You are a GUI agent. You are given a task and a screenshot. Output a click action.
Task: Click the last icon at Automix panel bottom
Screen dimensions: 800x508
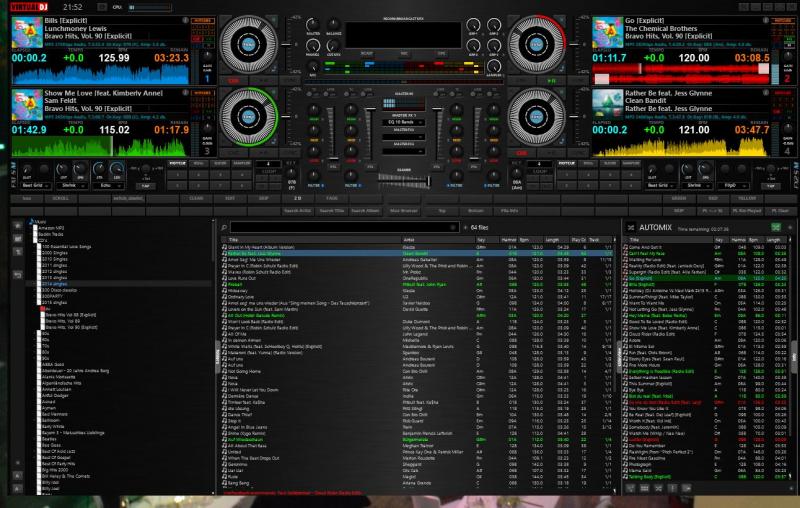point(686,488)
